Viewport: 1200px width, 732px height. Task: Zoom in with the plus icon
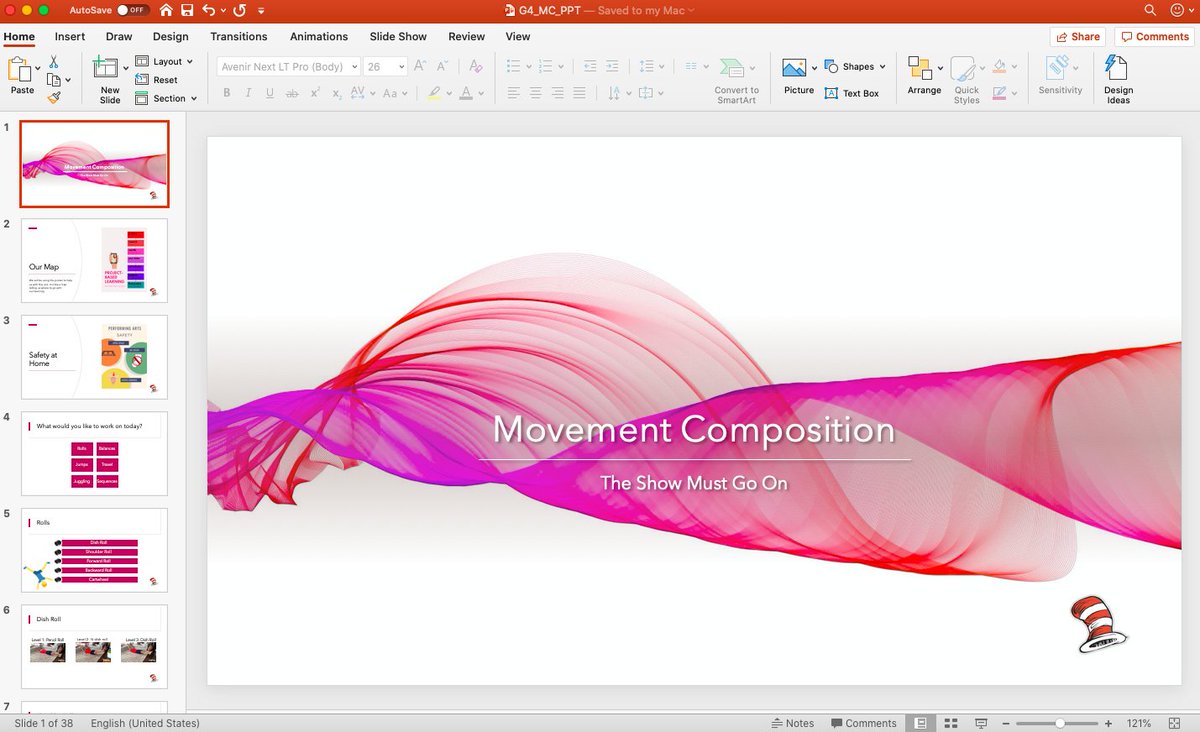click(1108, 723)
